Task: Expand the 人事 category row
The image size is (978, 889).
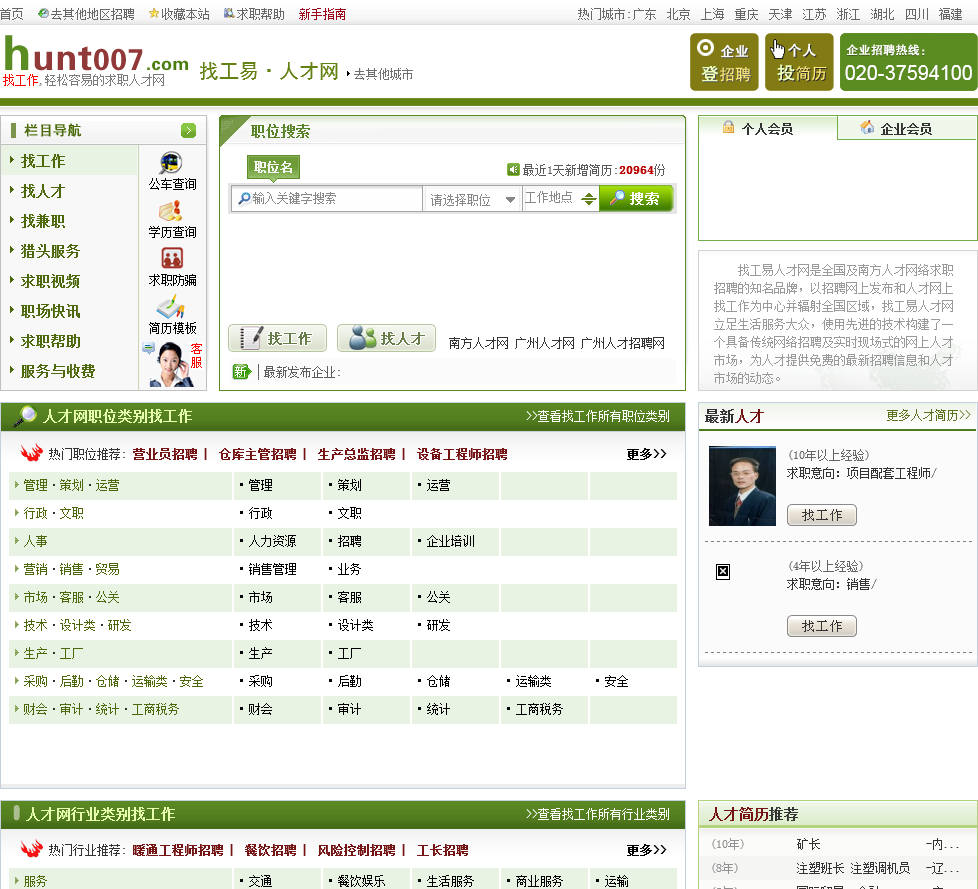Action: (36, 542)
